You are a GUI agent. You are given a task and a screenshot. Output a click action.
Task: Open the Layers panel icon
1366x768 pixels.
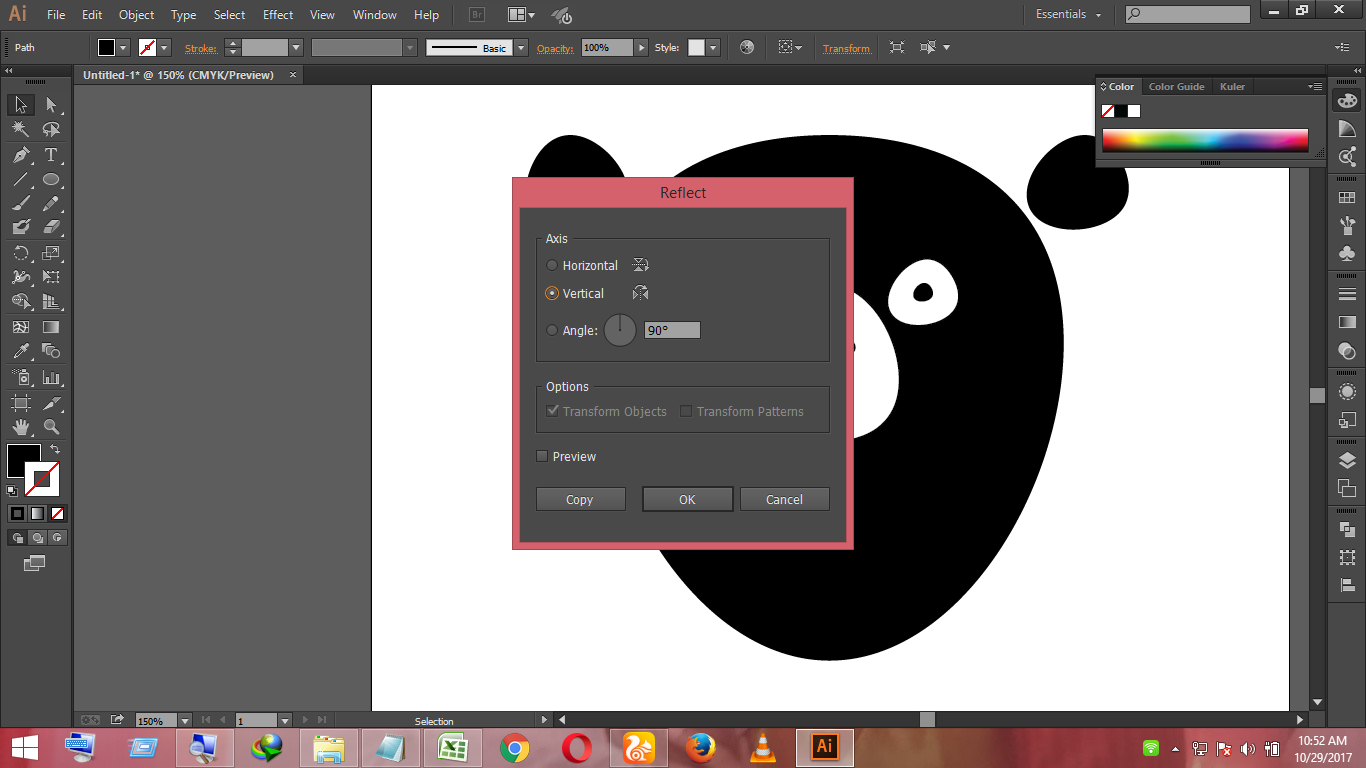pyautogui.click(x=1347, y=460)
